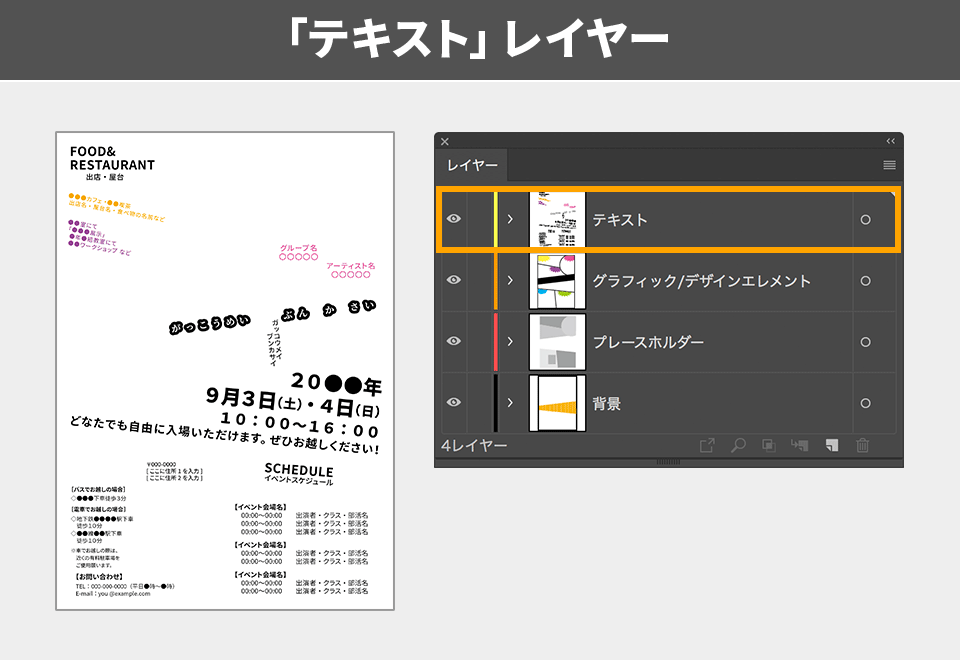Click the delete layer trash icon
Screen dimensions: 960x660
(x=863, y=445)
